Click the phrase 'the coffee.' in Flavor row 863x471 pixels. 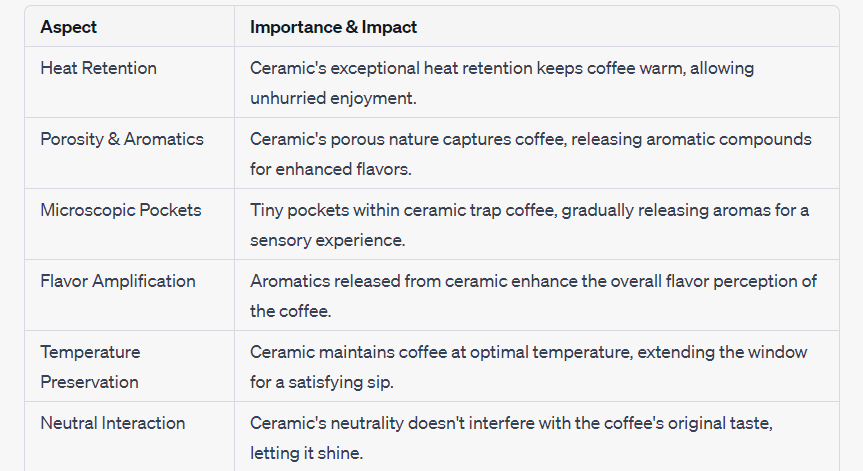291,311
